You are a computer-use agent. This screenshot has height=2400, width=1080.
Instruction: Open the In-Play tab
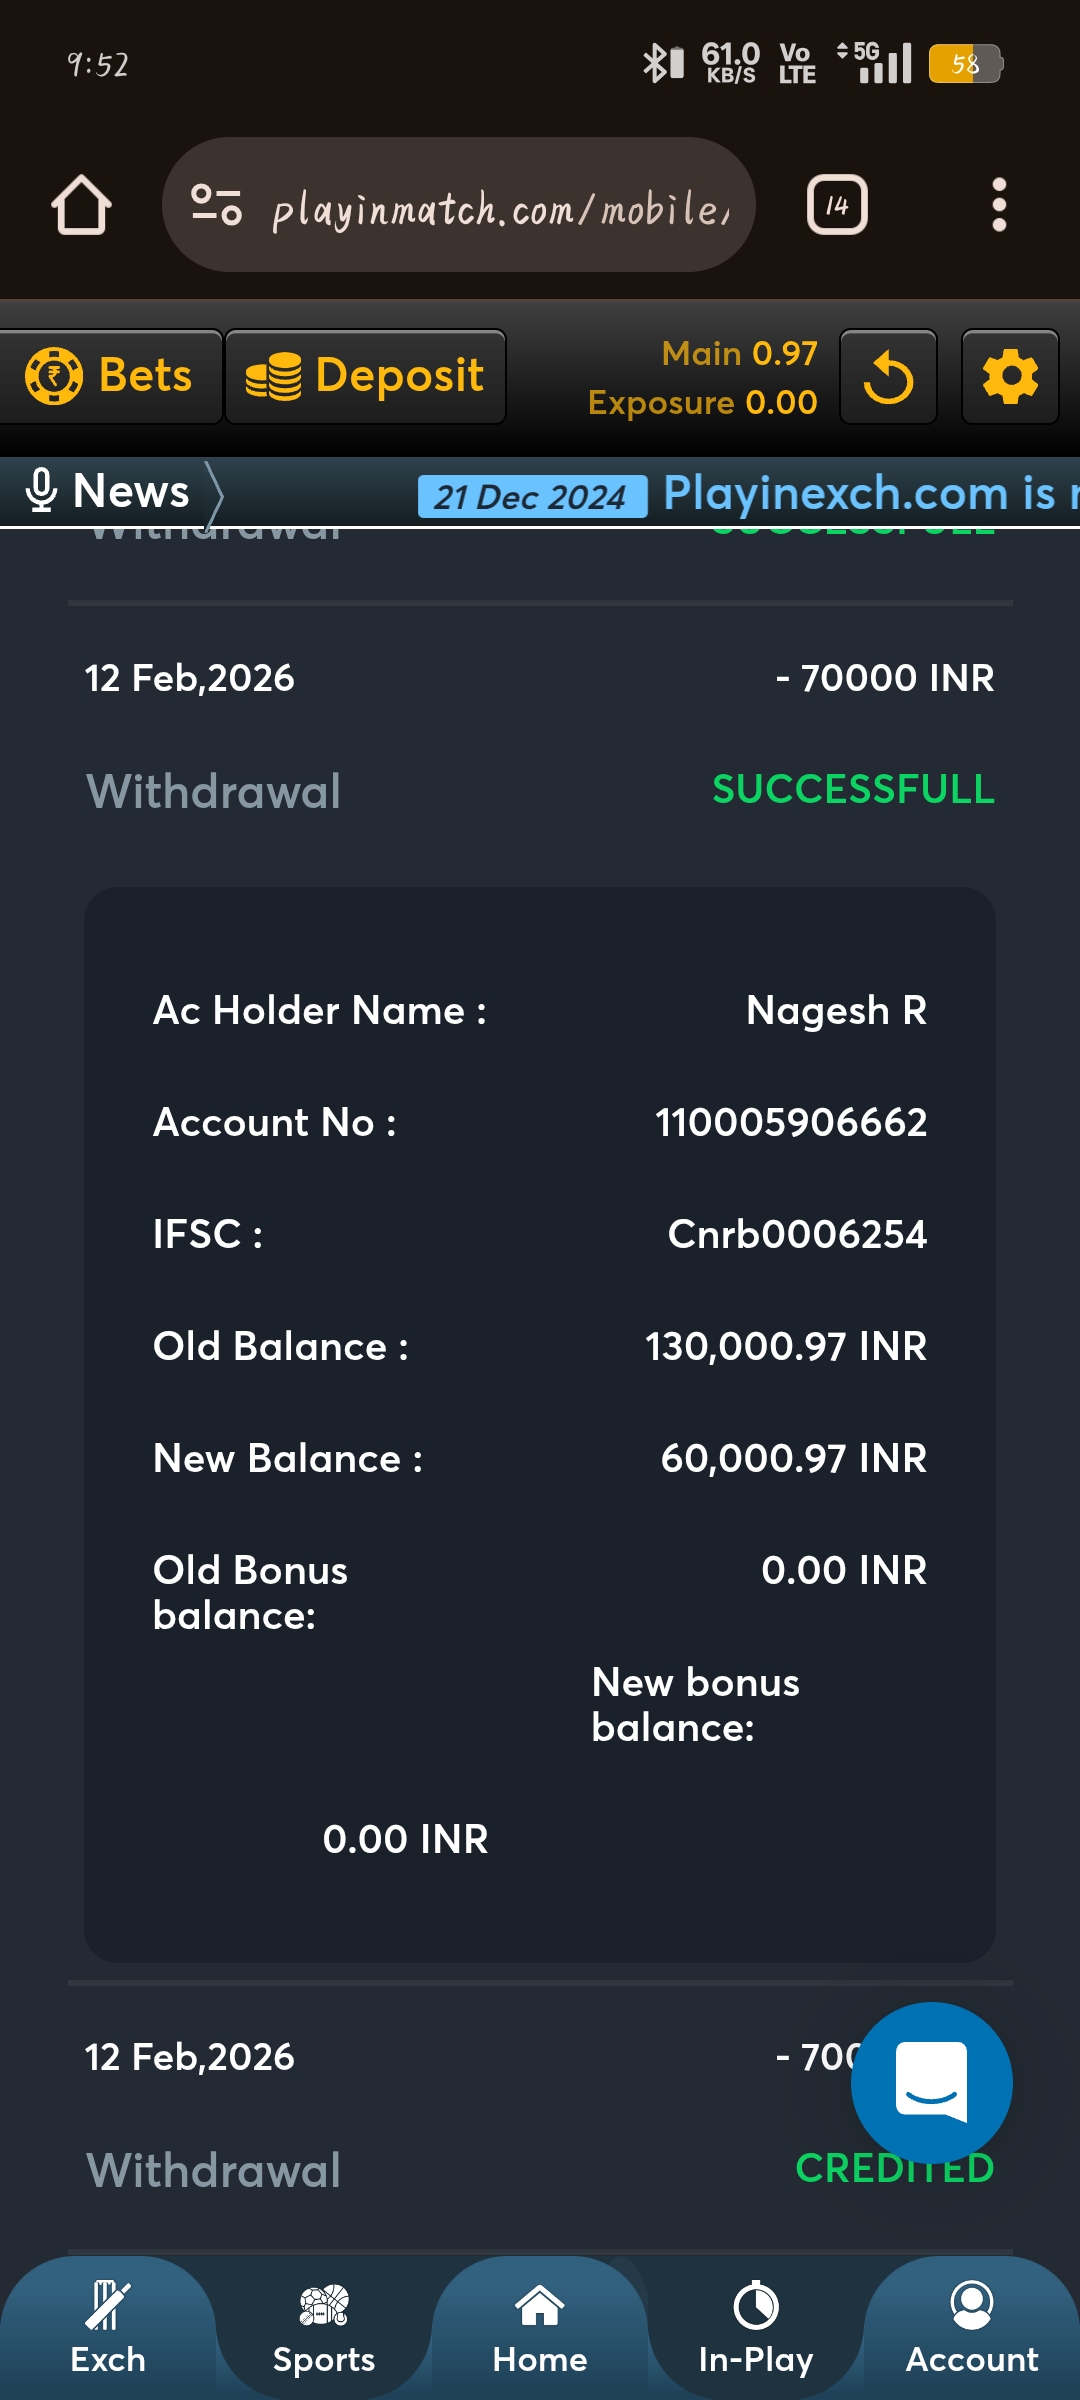point(756,2328)
